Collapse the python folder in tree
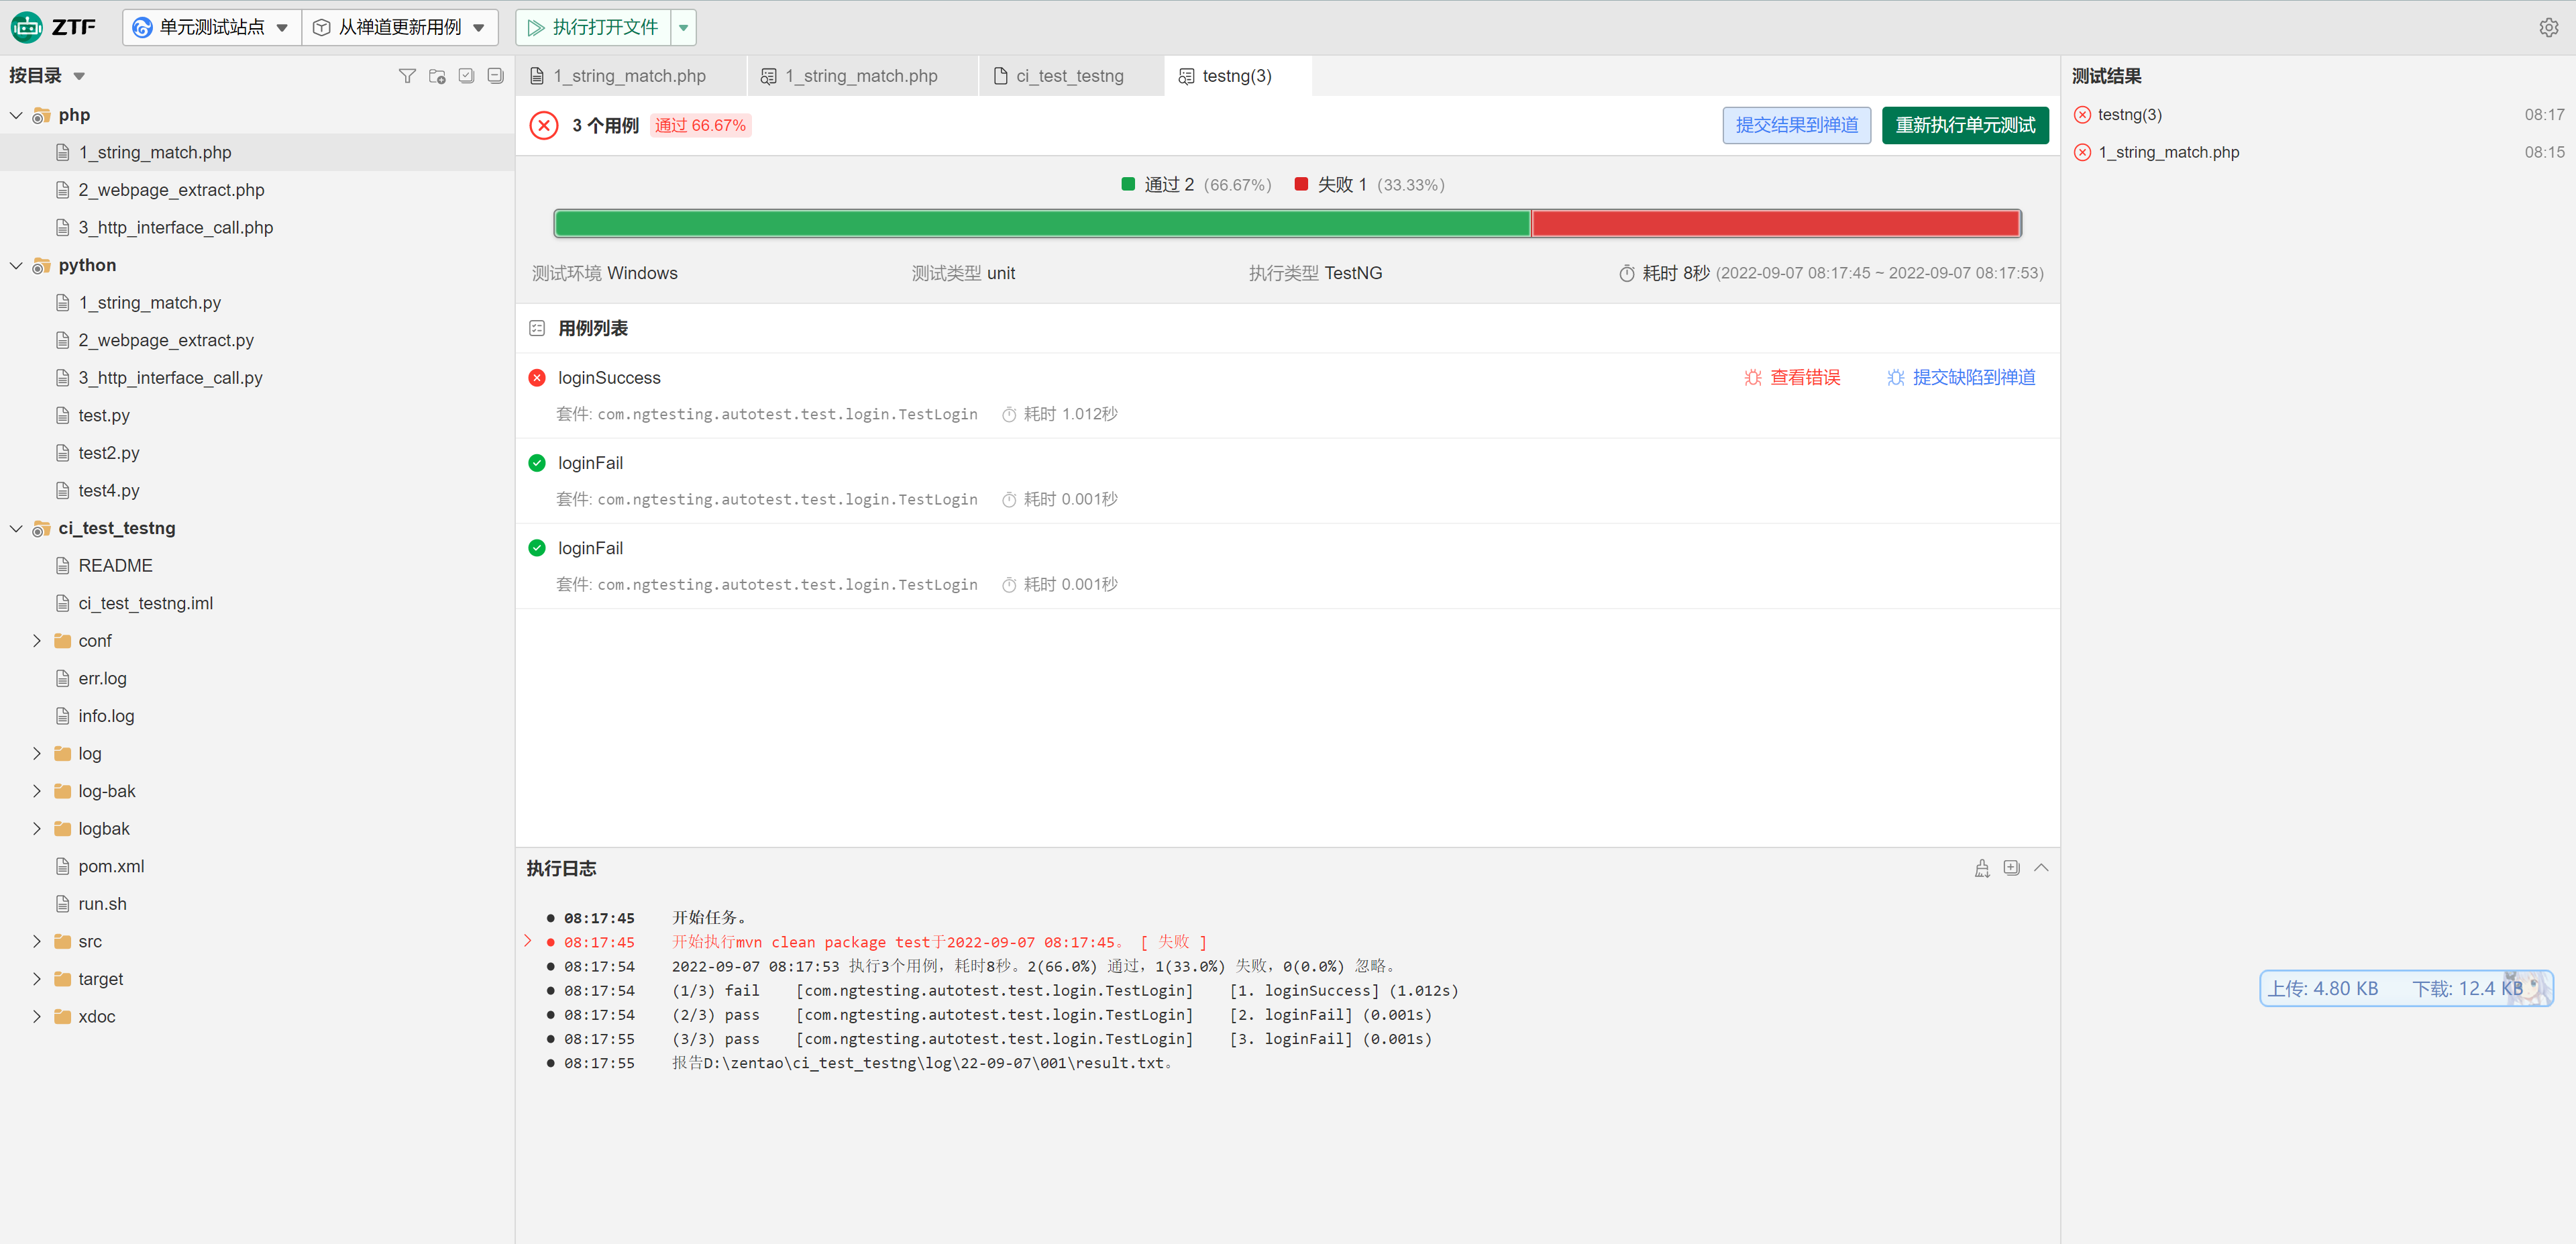The height and width of the screenshot is (1244, 2576). 16,265
